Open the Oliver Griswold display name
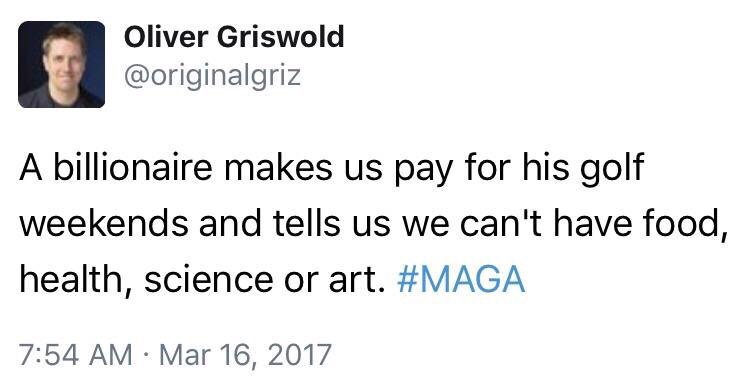 (x=234, y=37)
